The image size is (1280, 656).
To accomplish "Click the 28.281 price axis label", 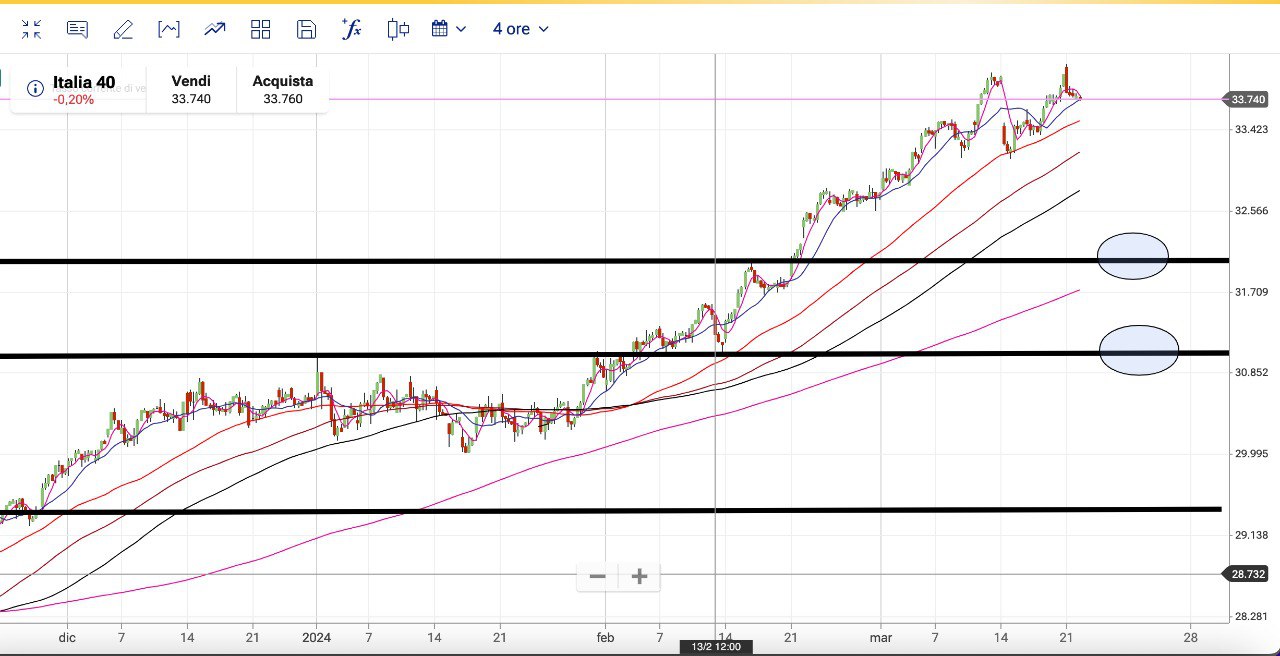I will pos(1250,617).
